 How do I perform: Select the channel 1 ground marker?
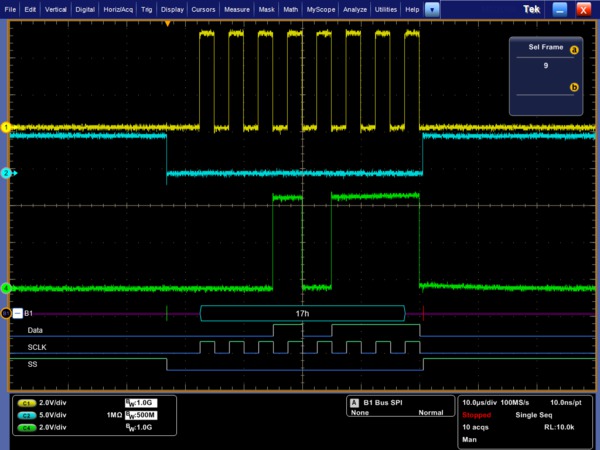5,128
